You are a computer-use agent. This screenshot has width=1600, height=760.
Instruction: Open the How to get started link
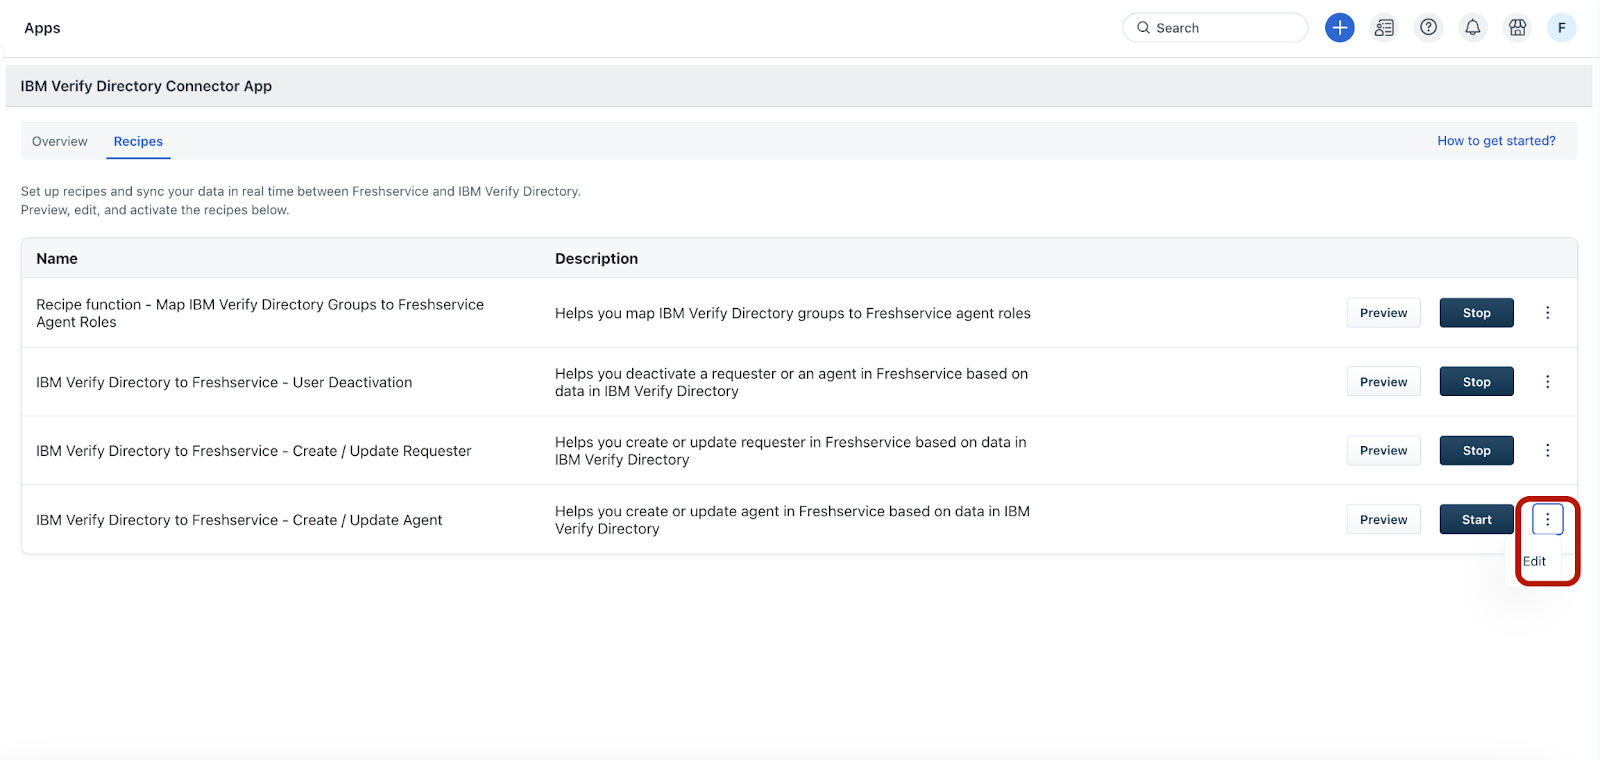click(x=1496, y=141)
